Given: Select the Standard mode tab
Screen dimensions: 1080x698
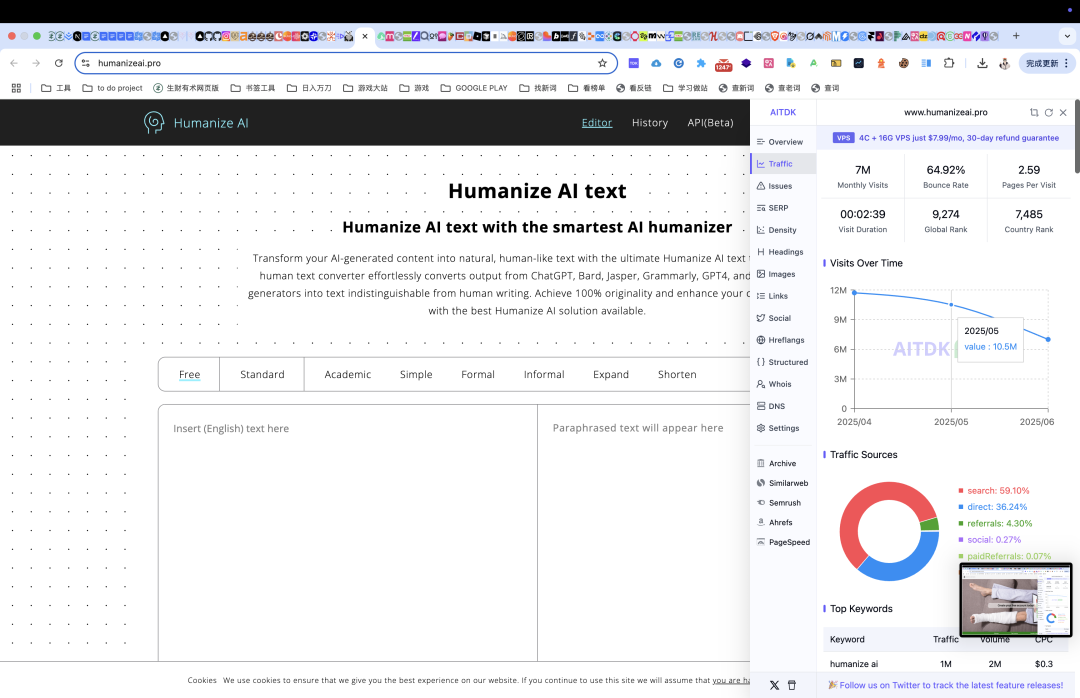Looking at the screenshot, I should pyautogui.click(x=262, y=374).
